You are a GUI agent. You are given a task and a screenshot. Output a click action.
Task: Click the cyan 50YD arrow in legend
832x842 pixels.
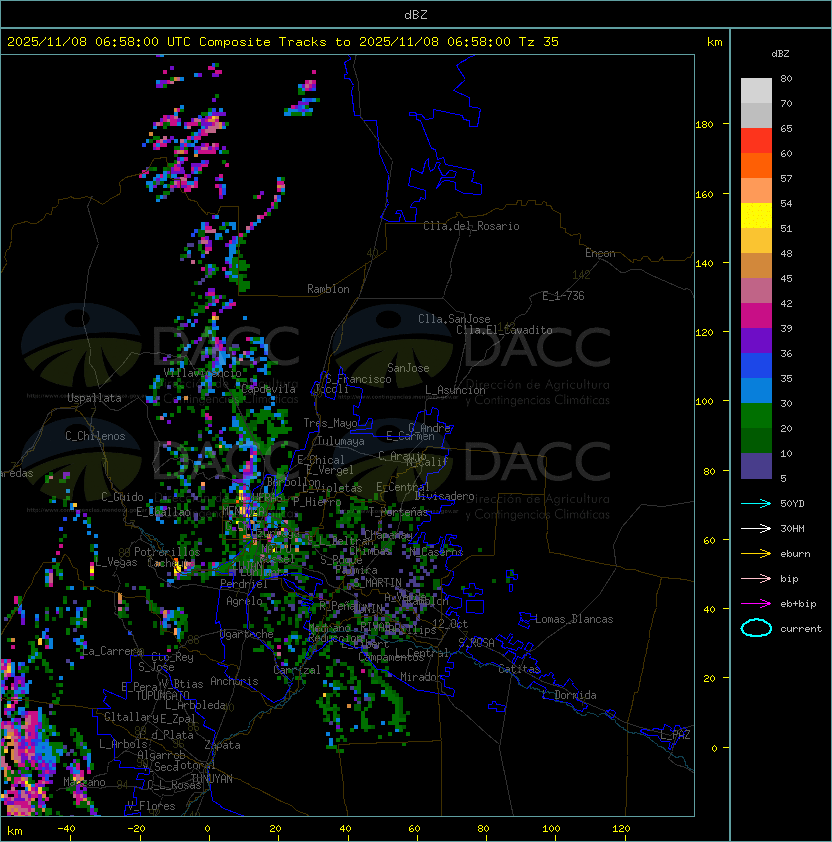756,504
